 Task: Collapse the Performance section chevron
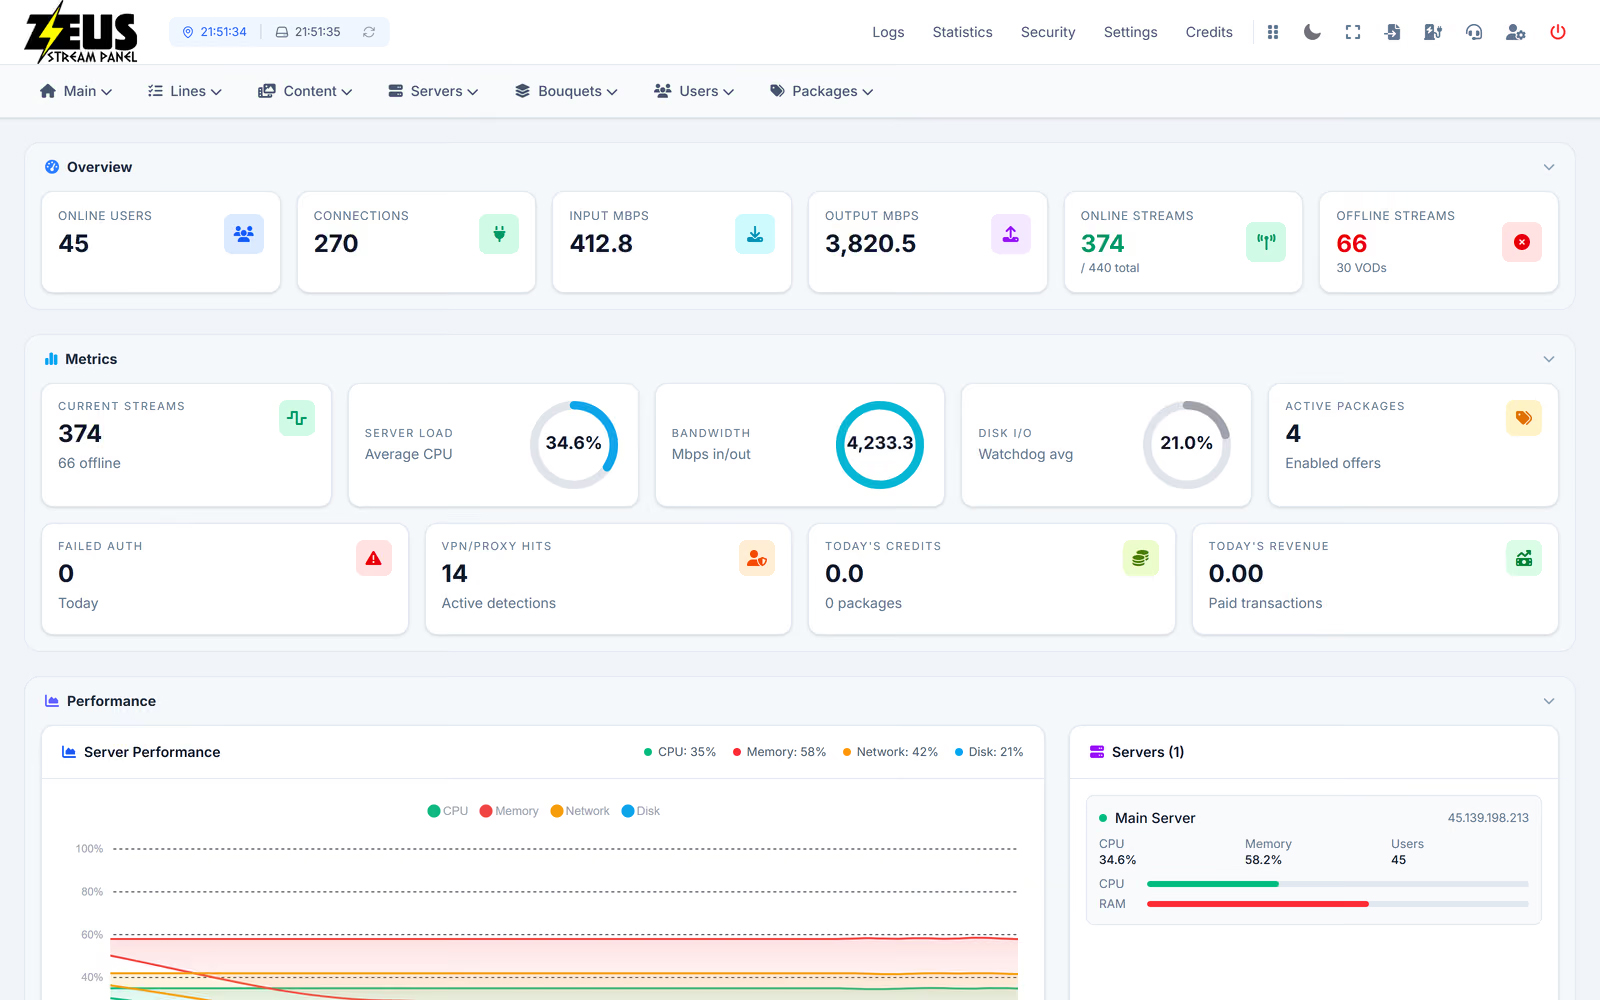pyautogui.click(x=1549, y=701)
